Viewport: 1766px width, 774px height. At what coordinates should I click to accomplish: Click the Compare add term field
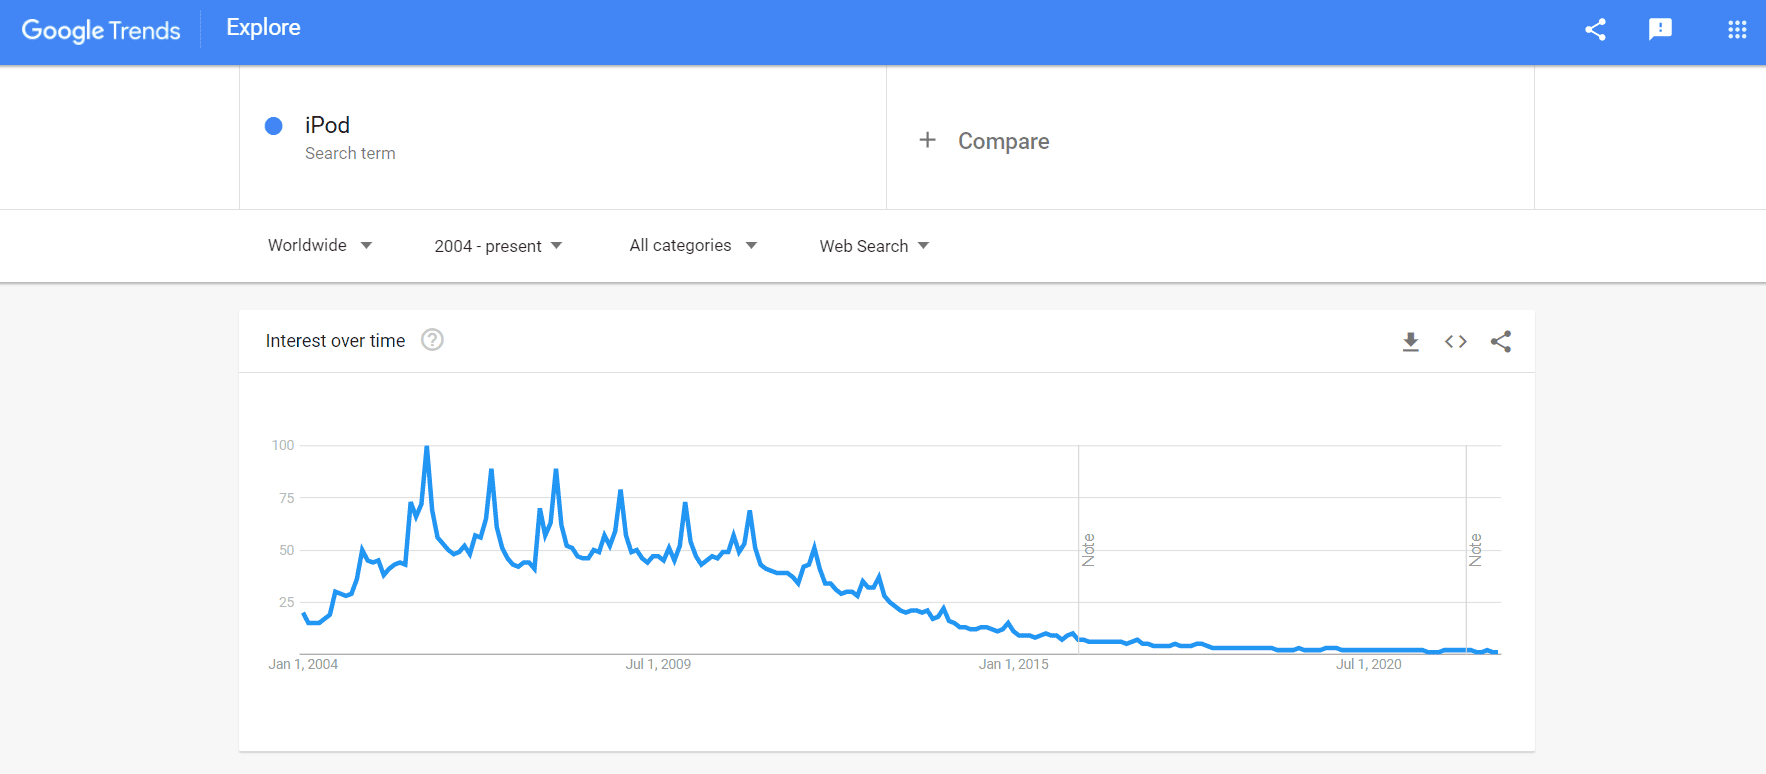tap(1004, 141)
